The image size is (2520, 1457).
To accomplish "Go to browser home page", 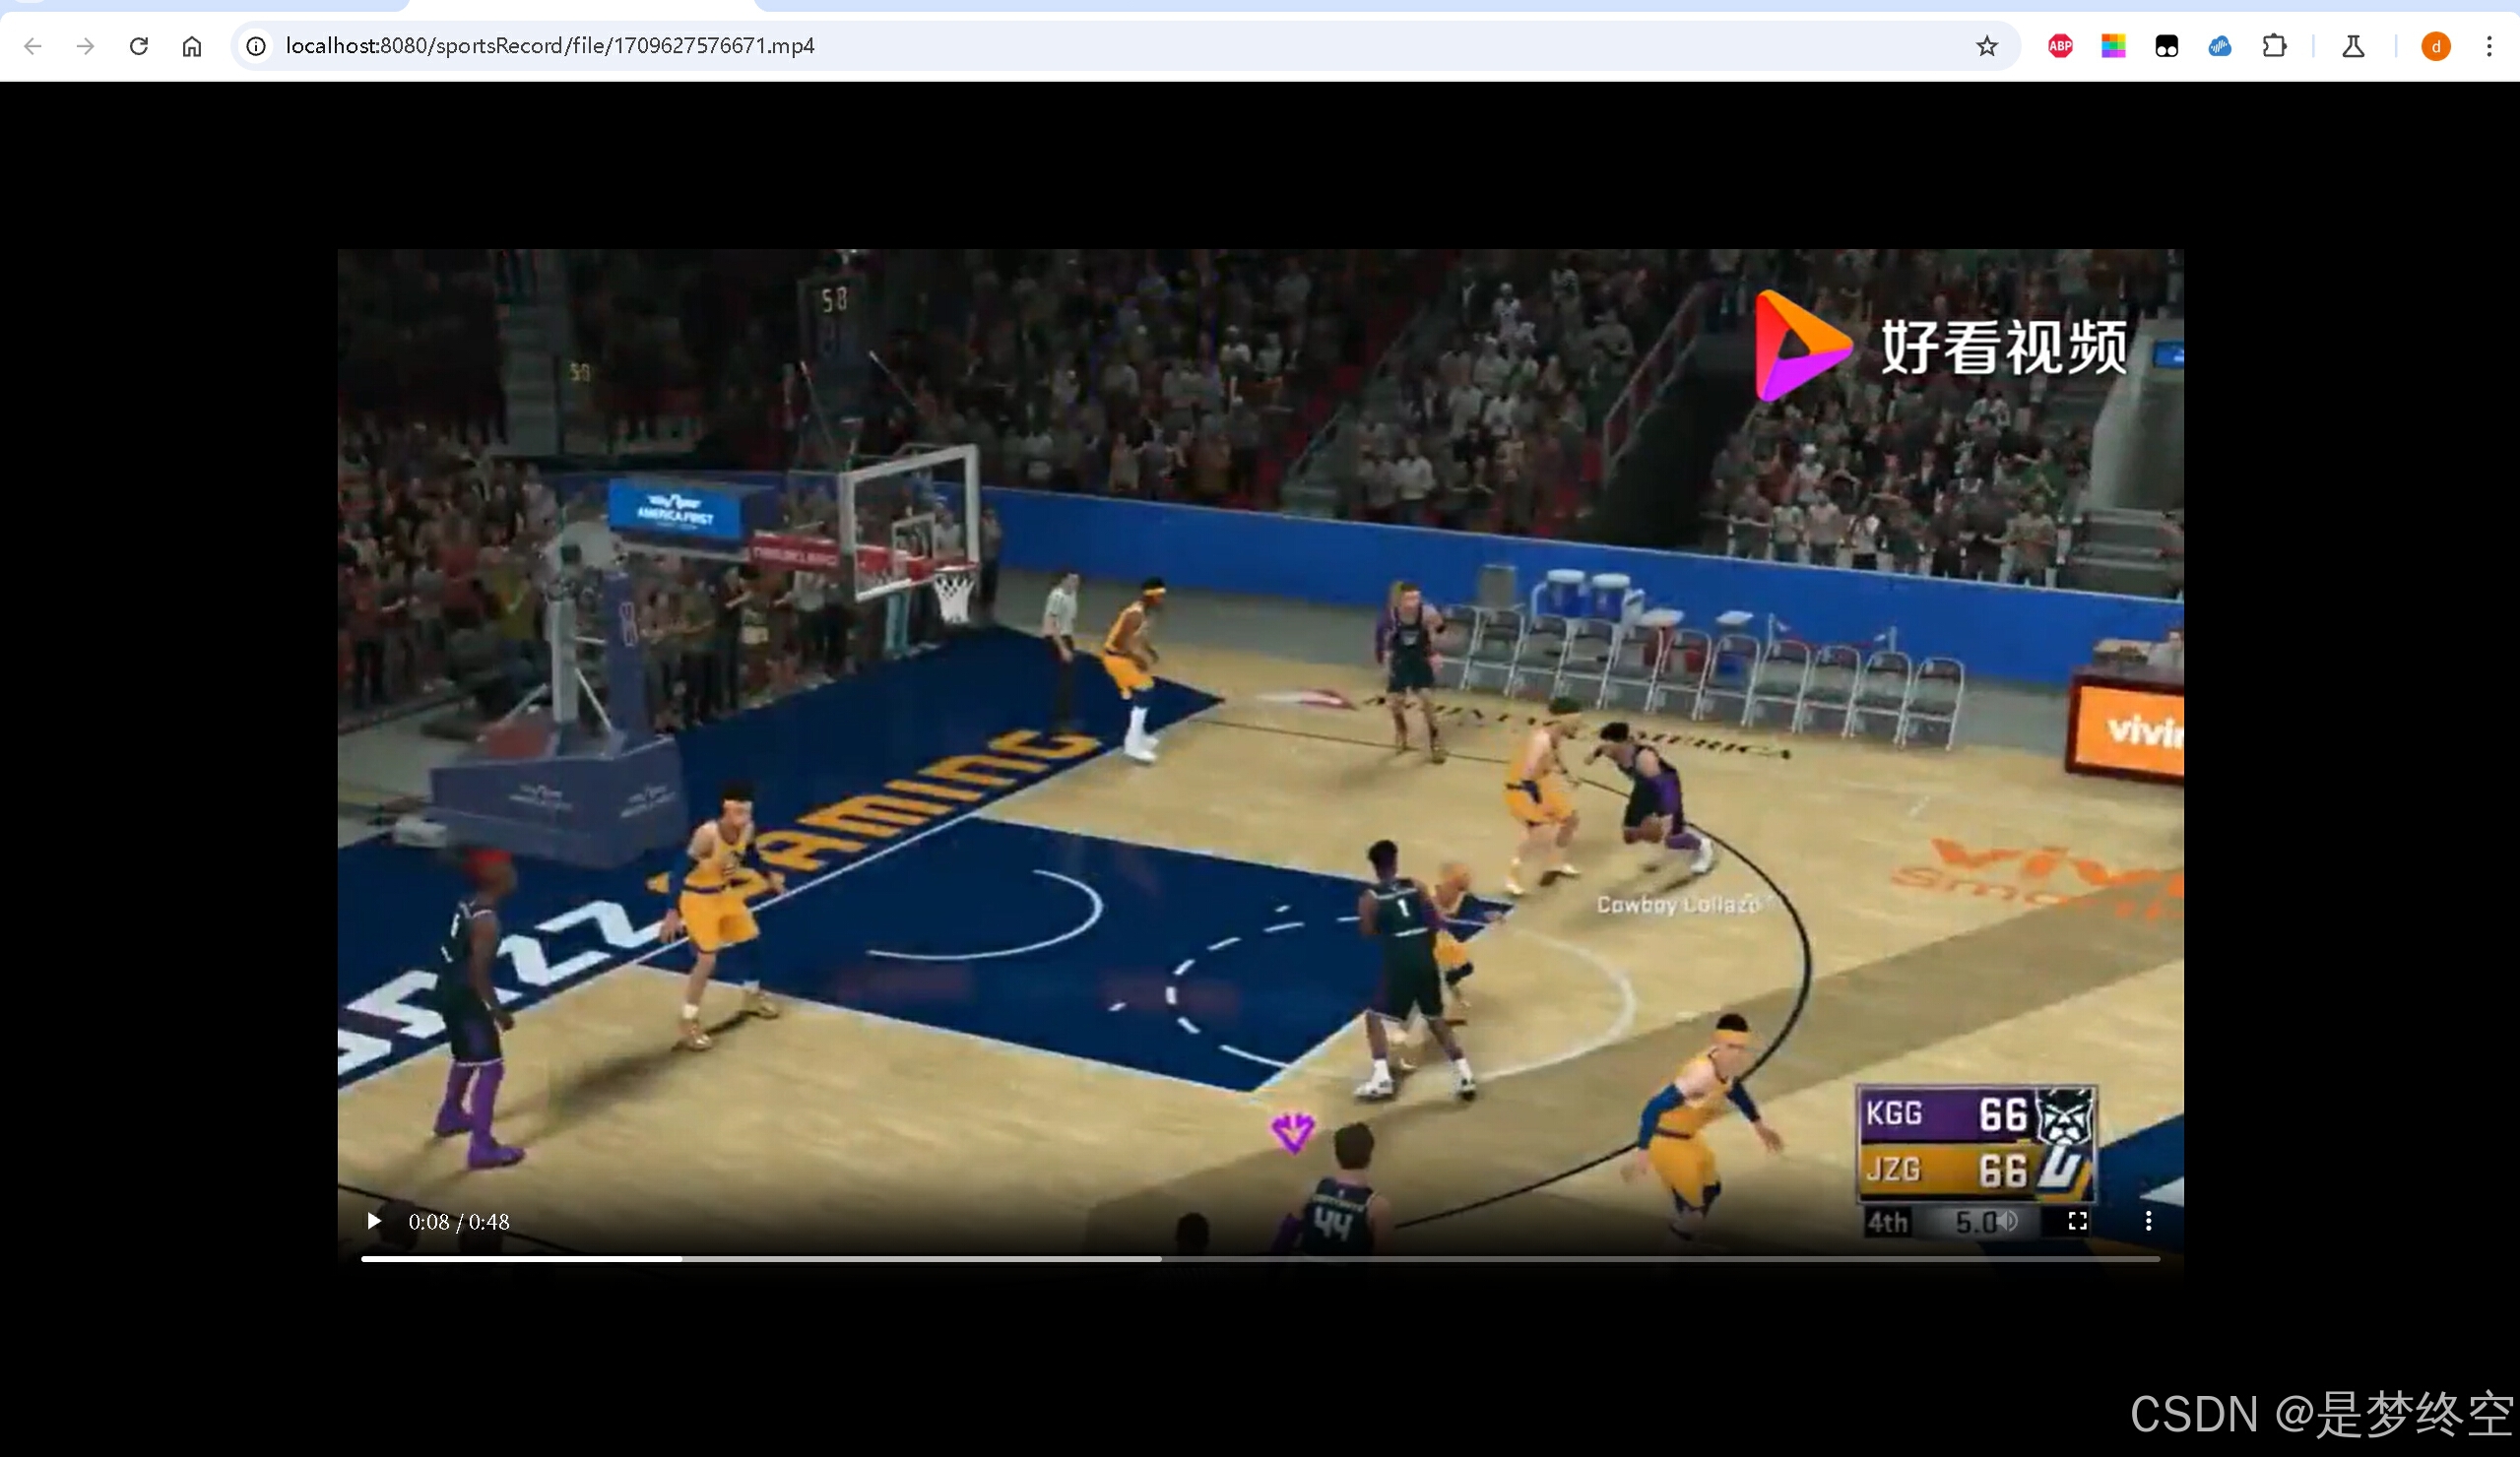I will 192,46.
